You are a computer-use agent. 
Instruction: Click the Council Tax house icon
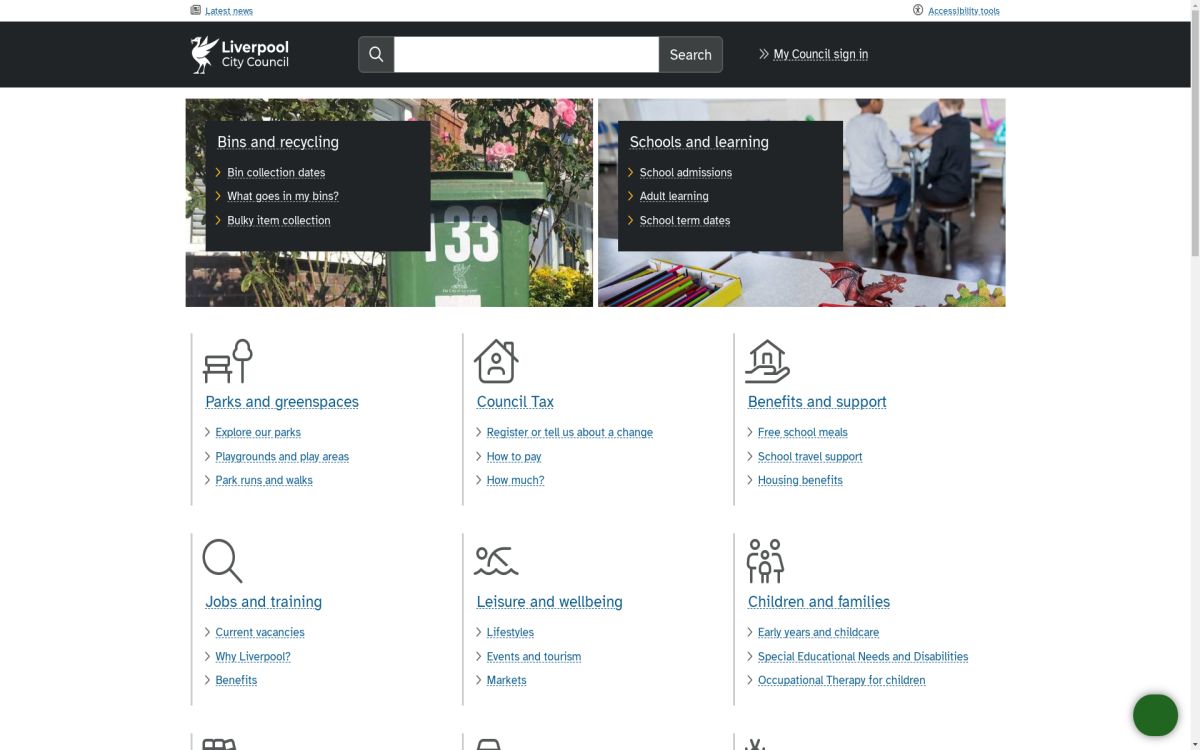click(x=496, y=361)
